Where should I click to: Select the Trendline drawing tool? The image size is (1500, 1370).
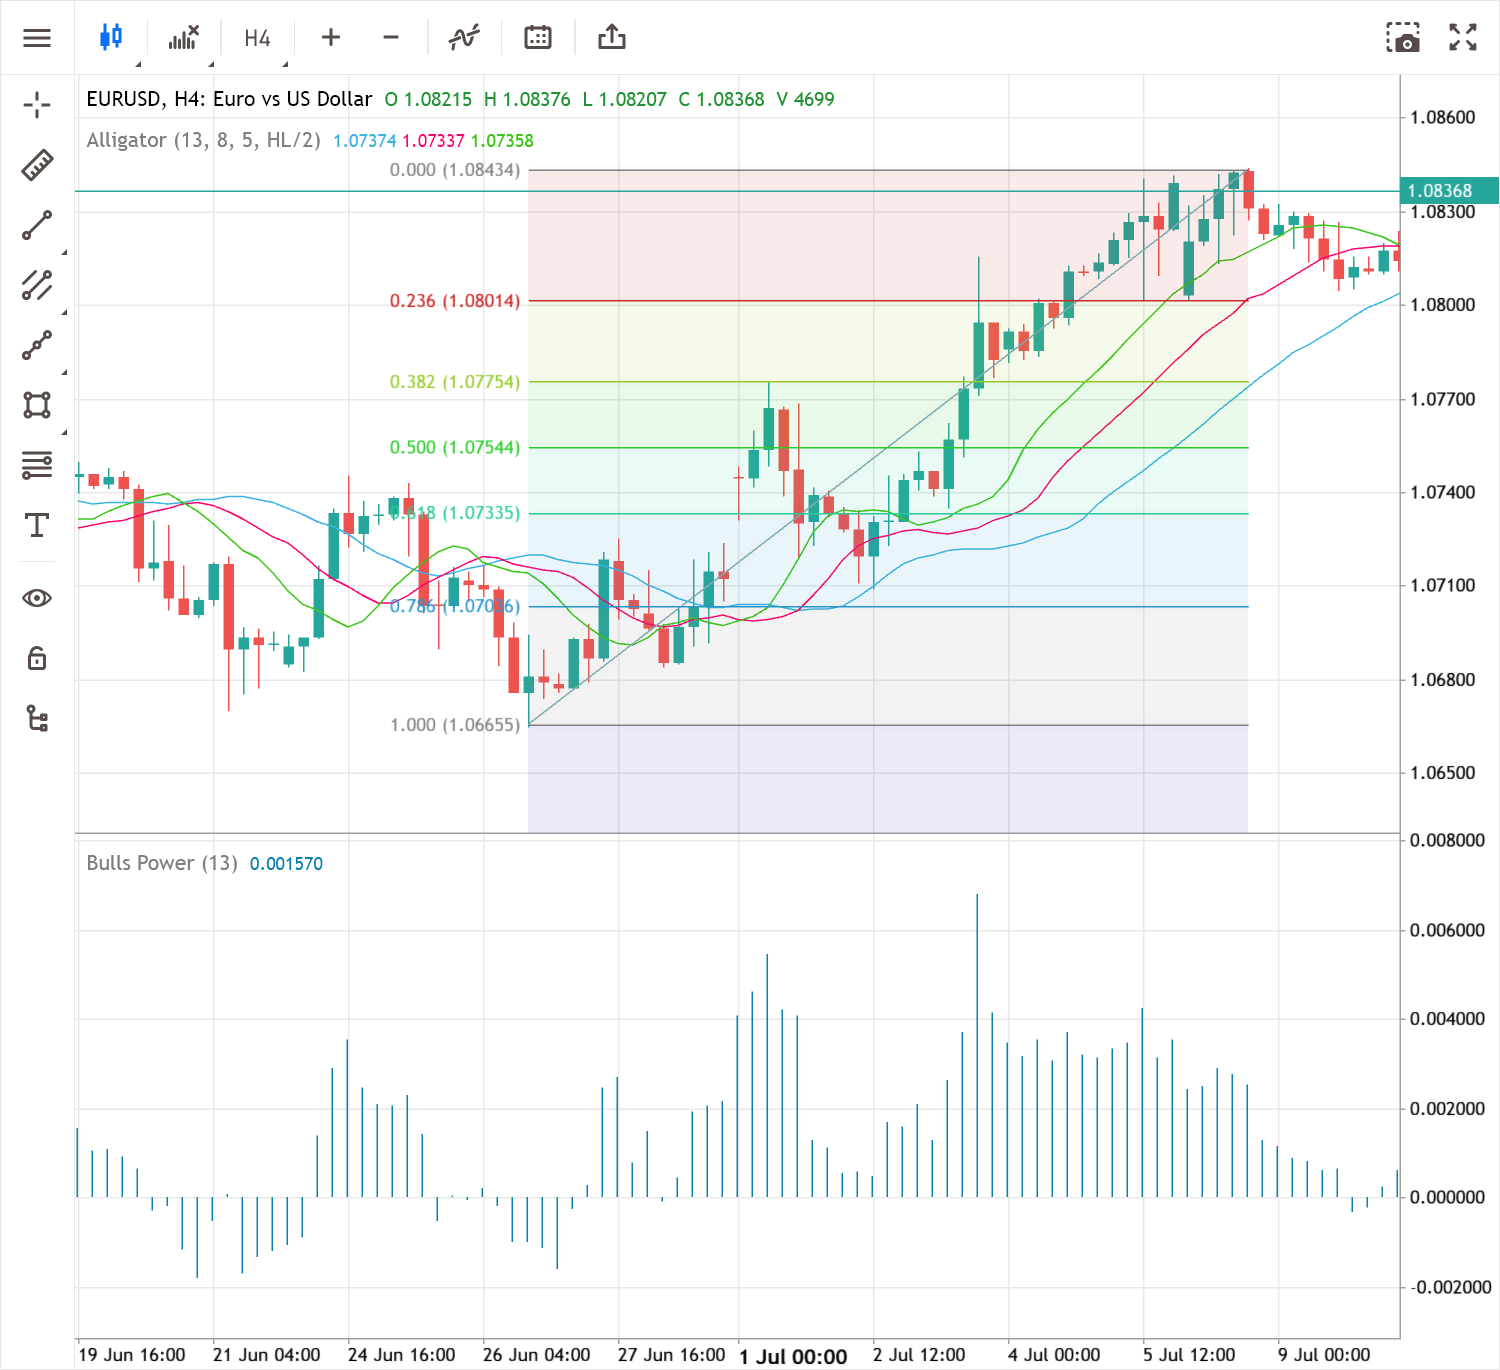[x=37, y=225]
